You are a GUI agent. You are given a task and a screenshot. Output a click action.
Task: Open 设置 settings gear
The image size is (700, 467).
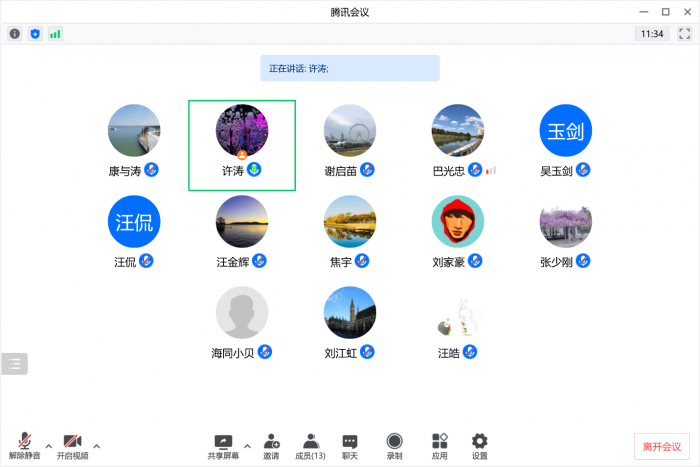click(x=479, y=446)
